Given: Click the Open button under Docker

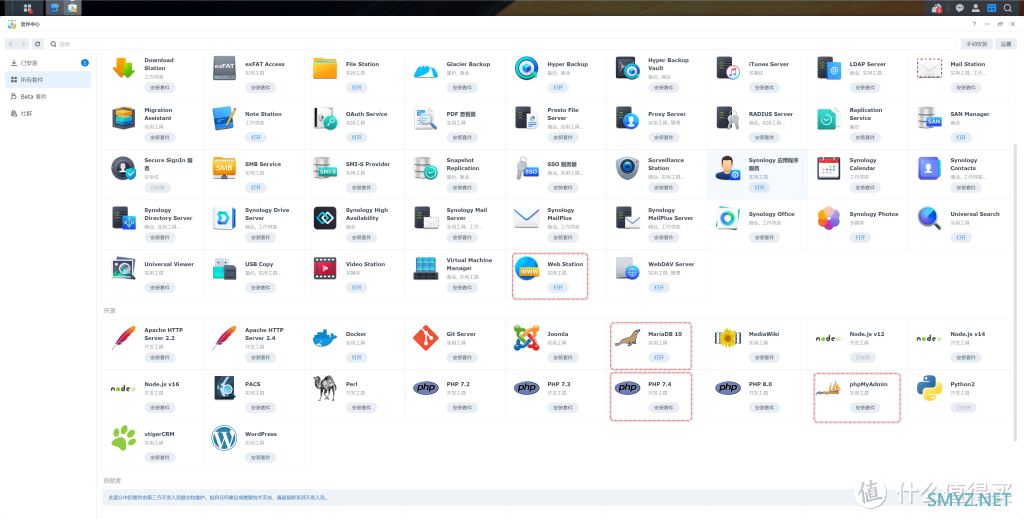Looking at the screenshot, I should pos(356,357).
